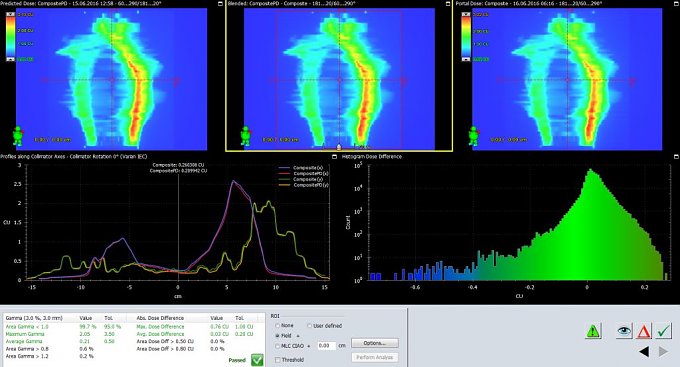The image size is (680, 367).
Task: Click the green warning triangle icon
Action: tap(593, 331)
